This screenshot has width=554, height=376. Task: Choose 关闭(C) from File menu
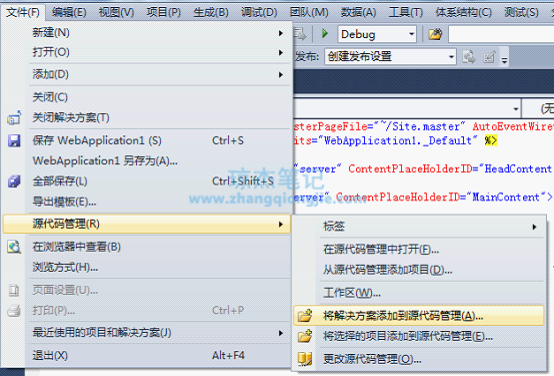click(146, 97)
